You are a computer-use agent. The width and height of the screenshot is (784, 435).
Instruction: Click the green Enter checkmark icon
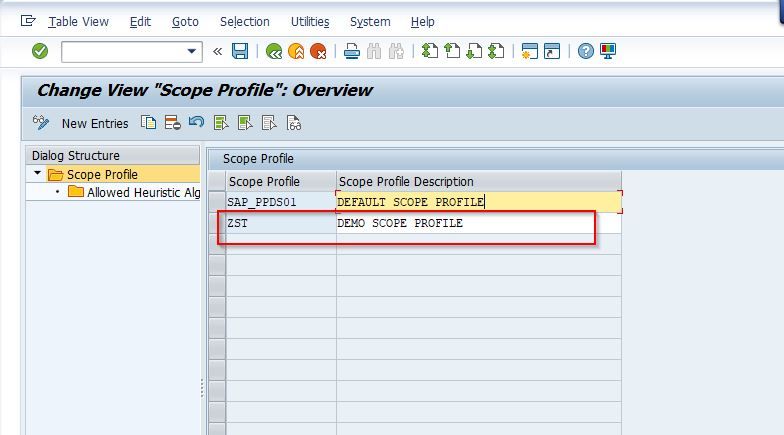click(40, 51)
